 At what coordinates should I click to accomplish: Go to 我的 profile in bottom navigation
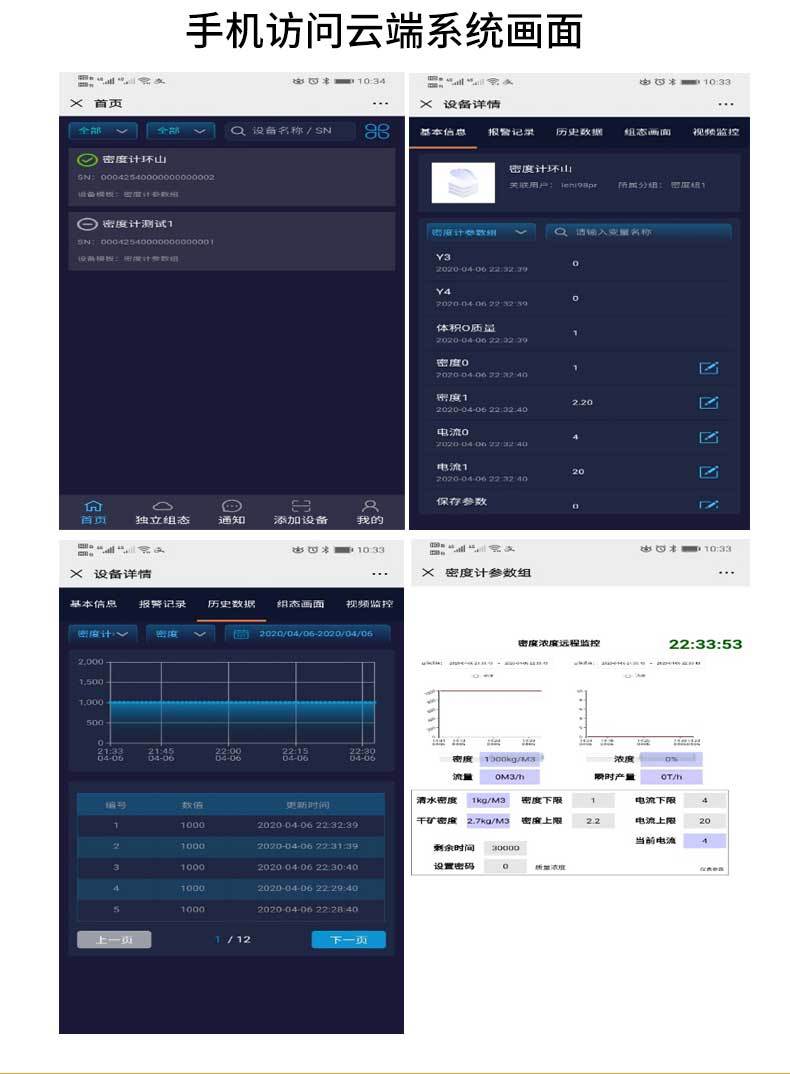[370, 512]
